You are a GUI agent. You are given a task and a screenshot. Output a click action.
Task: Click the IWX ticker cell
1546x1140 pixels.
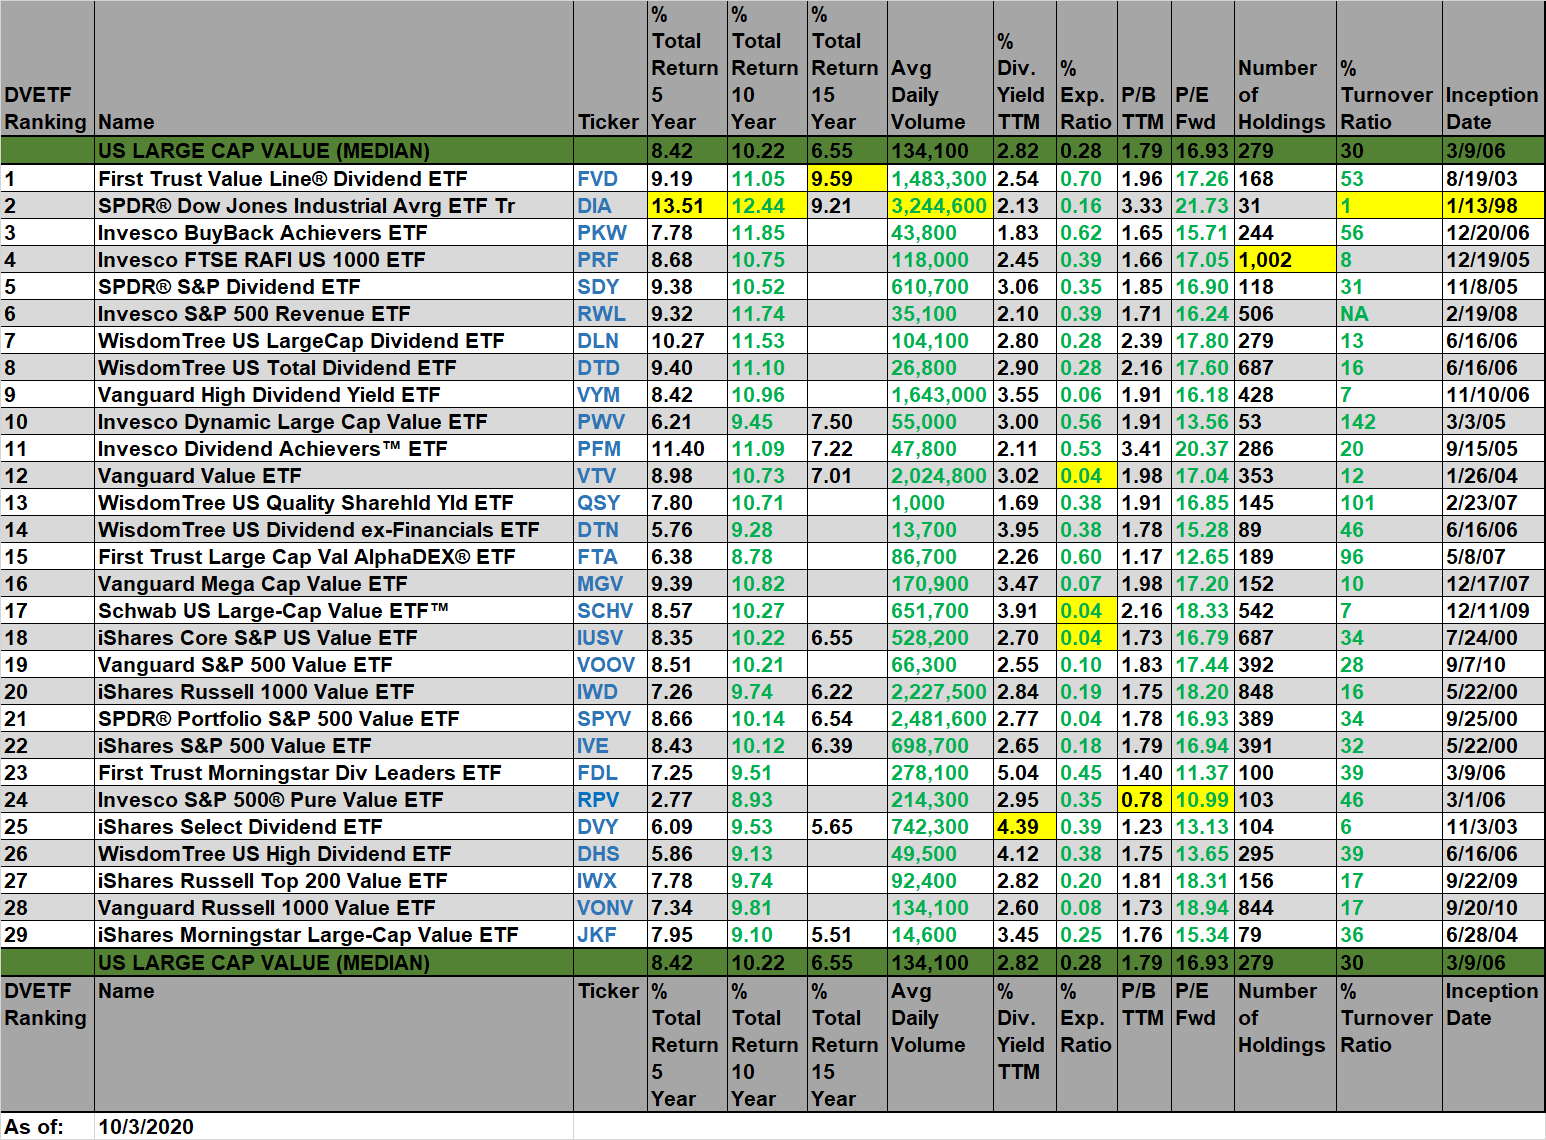(610, 881)
